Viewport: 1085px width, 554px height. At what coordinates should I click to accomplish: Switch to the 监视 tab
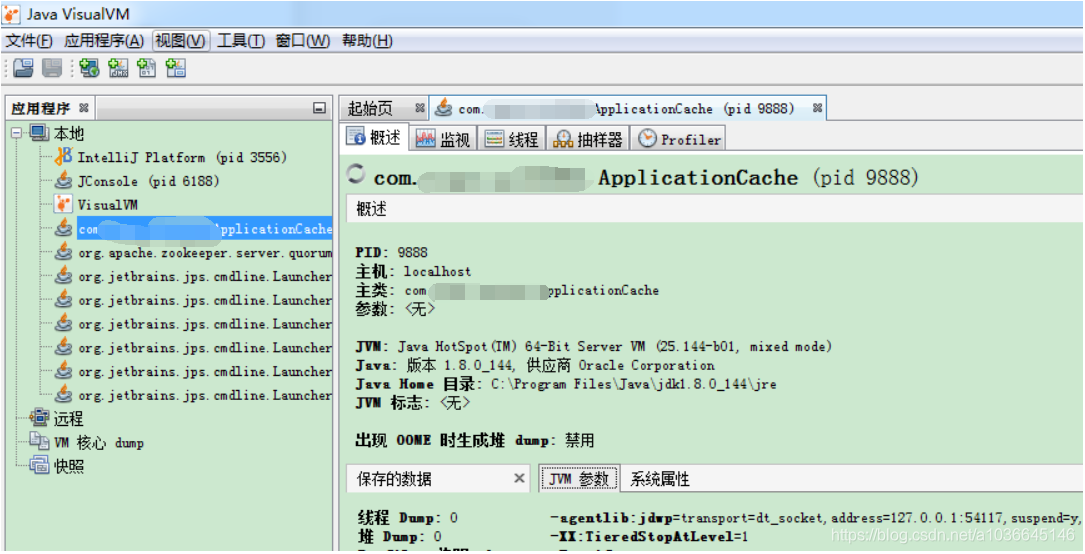(x=443, y=139)
